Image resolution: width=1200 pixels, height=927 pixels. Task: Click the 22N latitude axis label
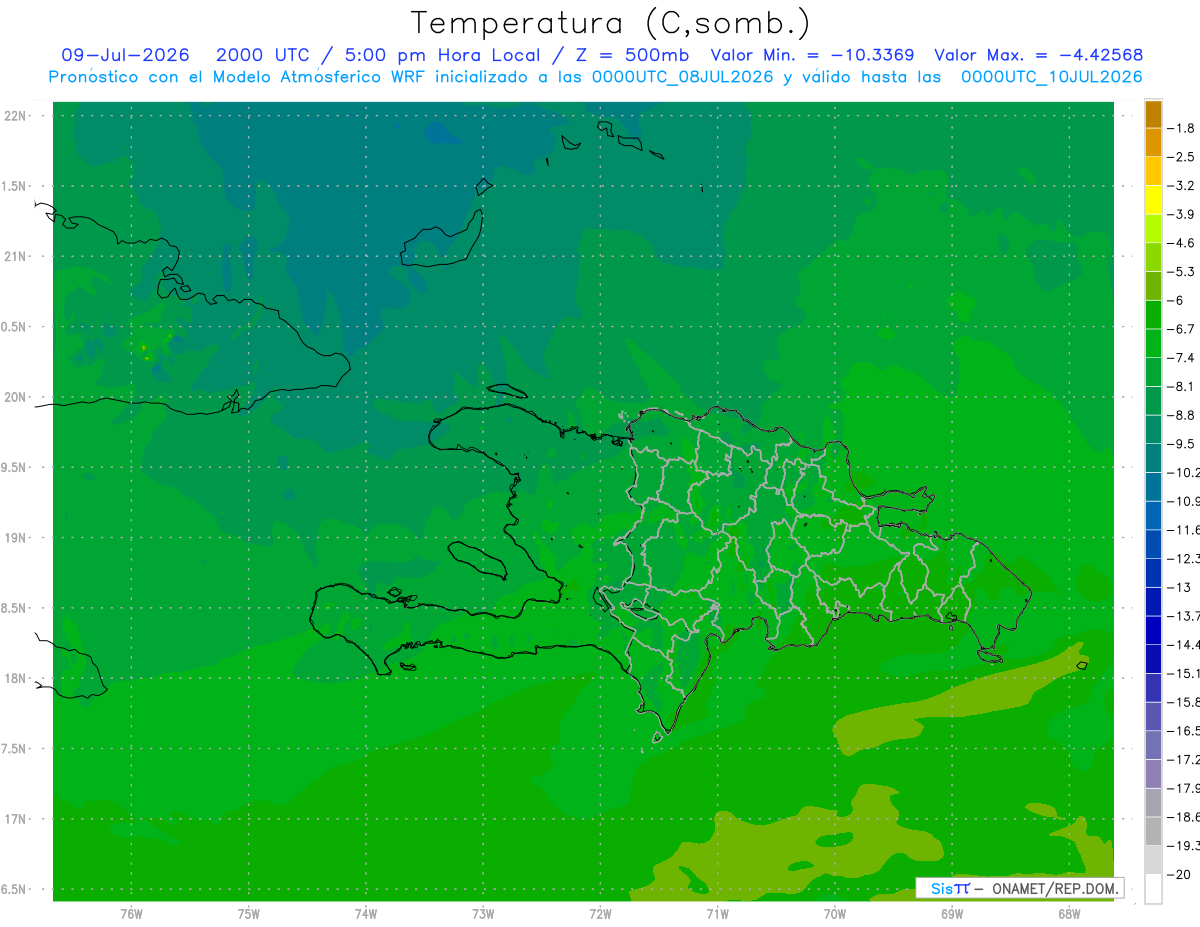coord(16,116)
